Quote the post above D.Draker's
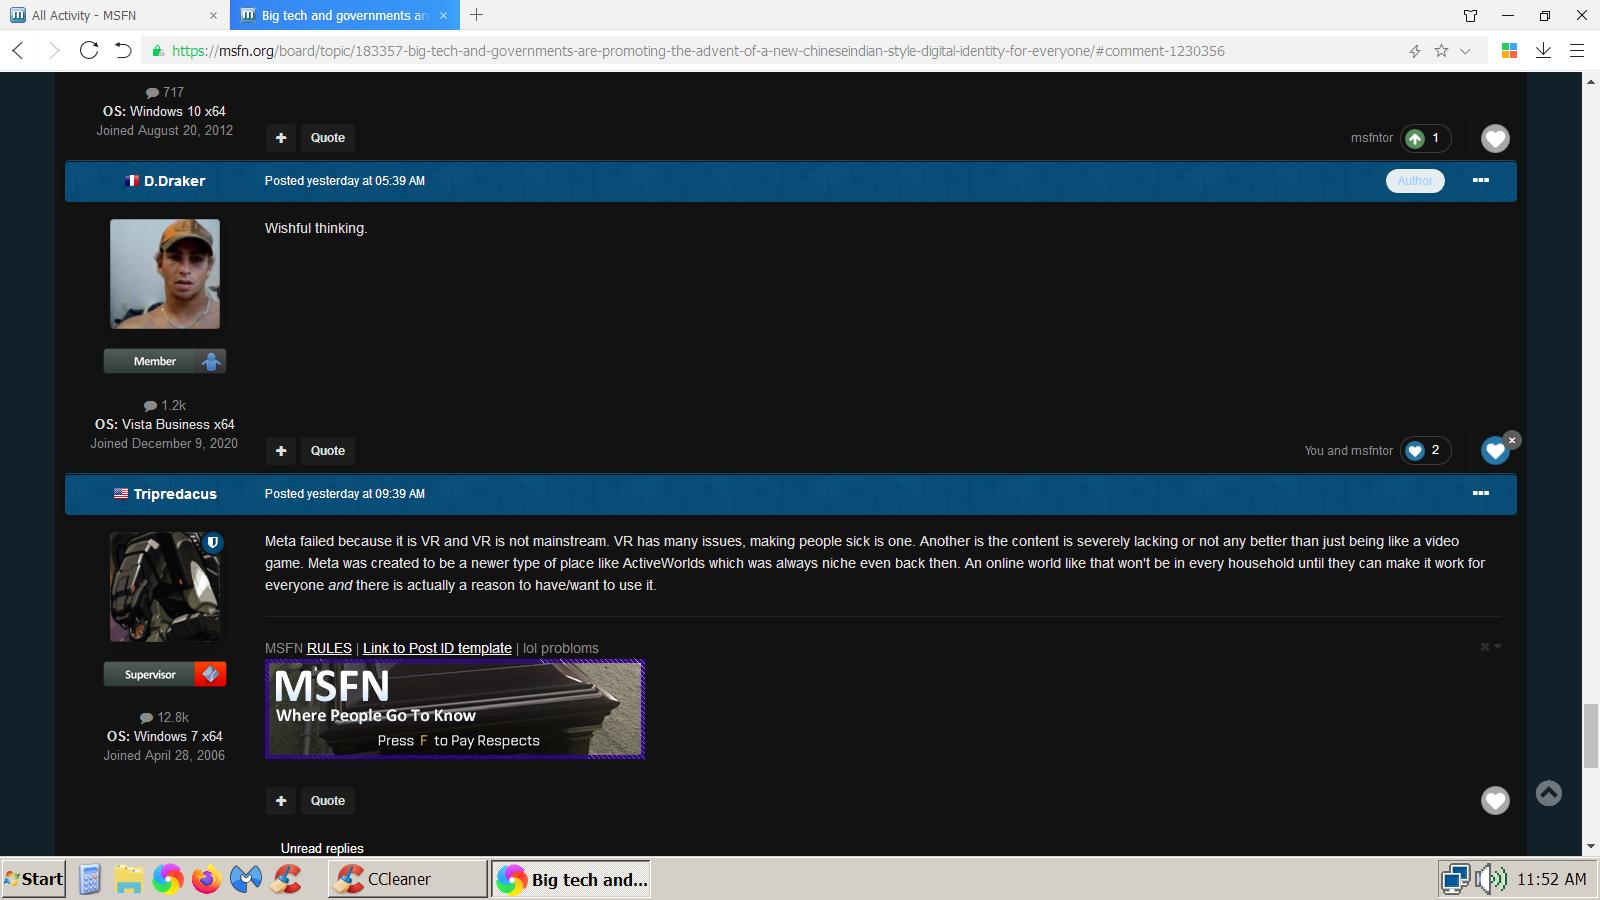1600x900 pixels. click(328, 138)
